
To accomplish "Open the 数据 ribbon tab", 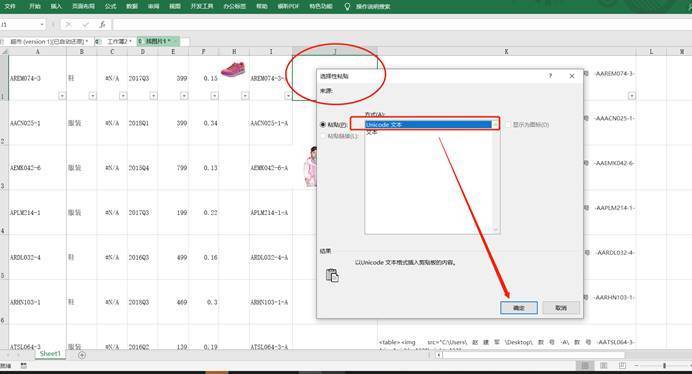I will pyautogui.click(x=132, y=6).
